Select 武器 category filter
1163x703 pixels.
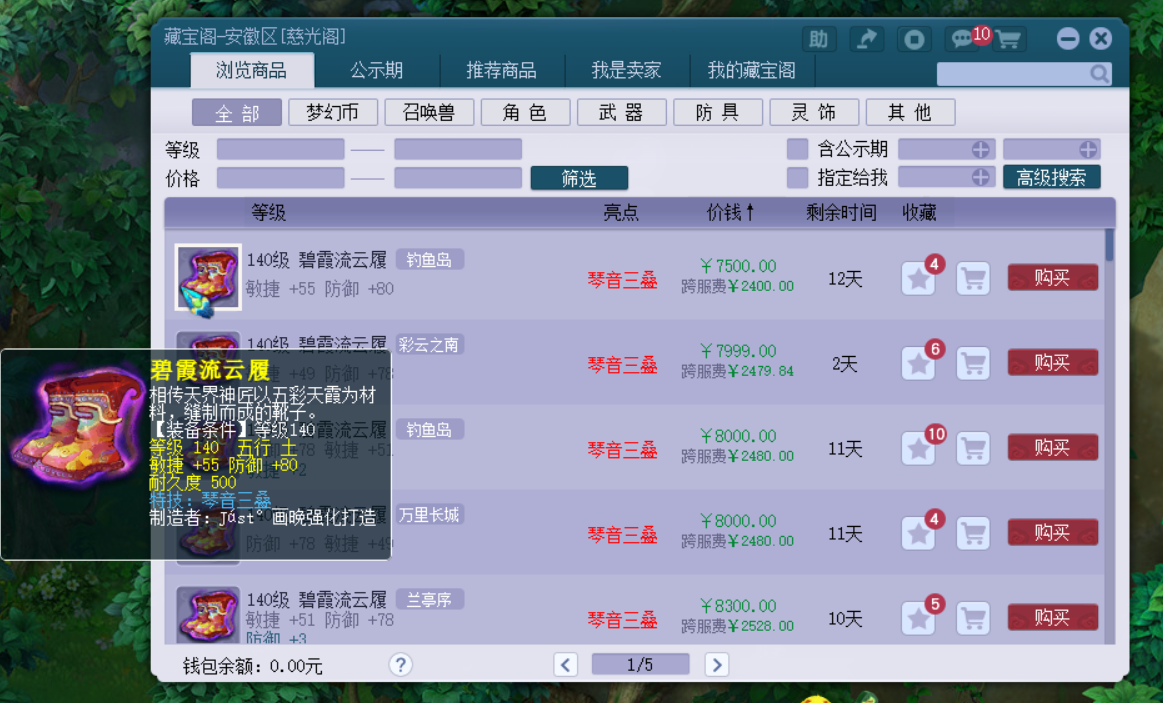622,113
